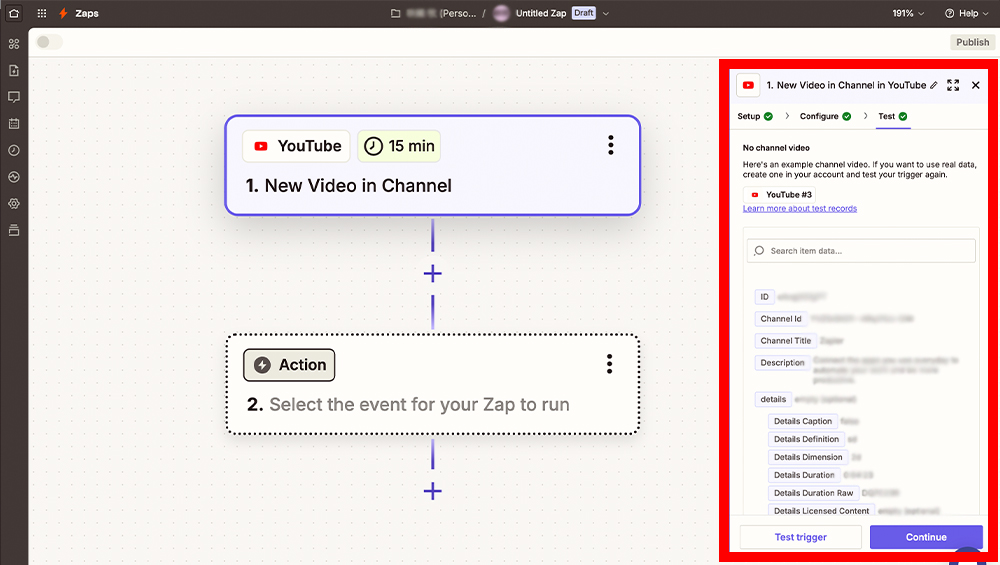Click the user avatar beside Untitled Zap
Viewport: 1000px width, 565px height.
point(502,13)
